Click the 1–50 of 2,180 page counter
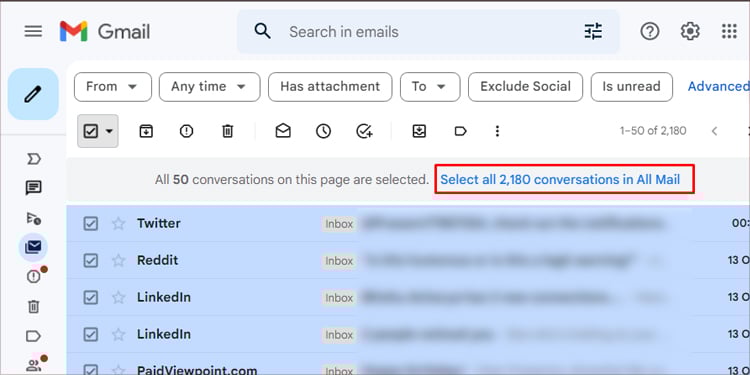This screenshot has height=375, width=750. 653,131
